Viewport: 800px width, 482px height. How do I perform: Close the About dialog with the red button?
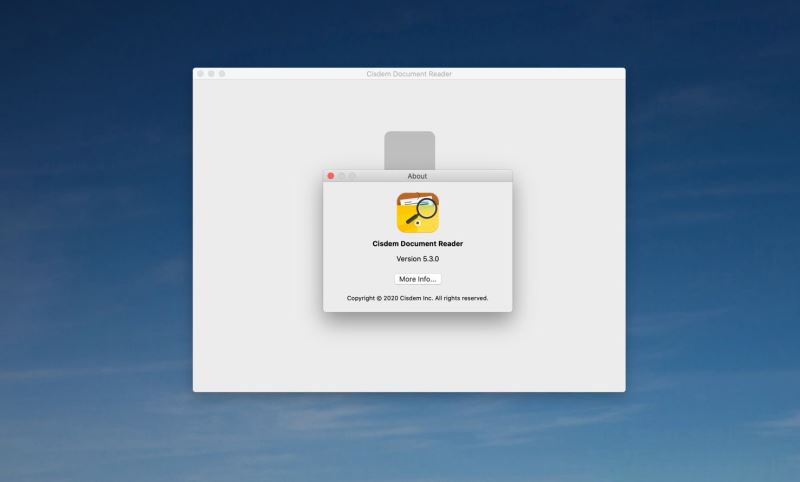point(331,176)
